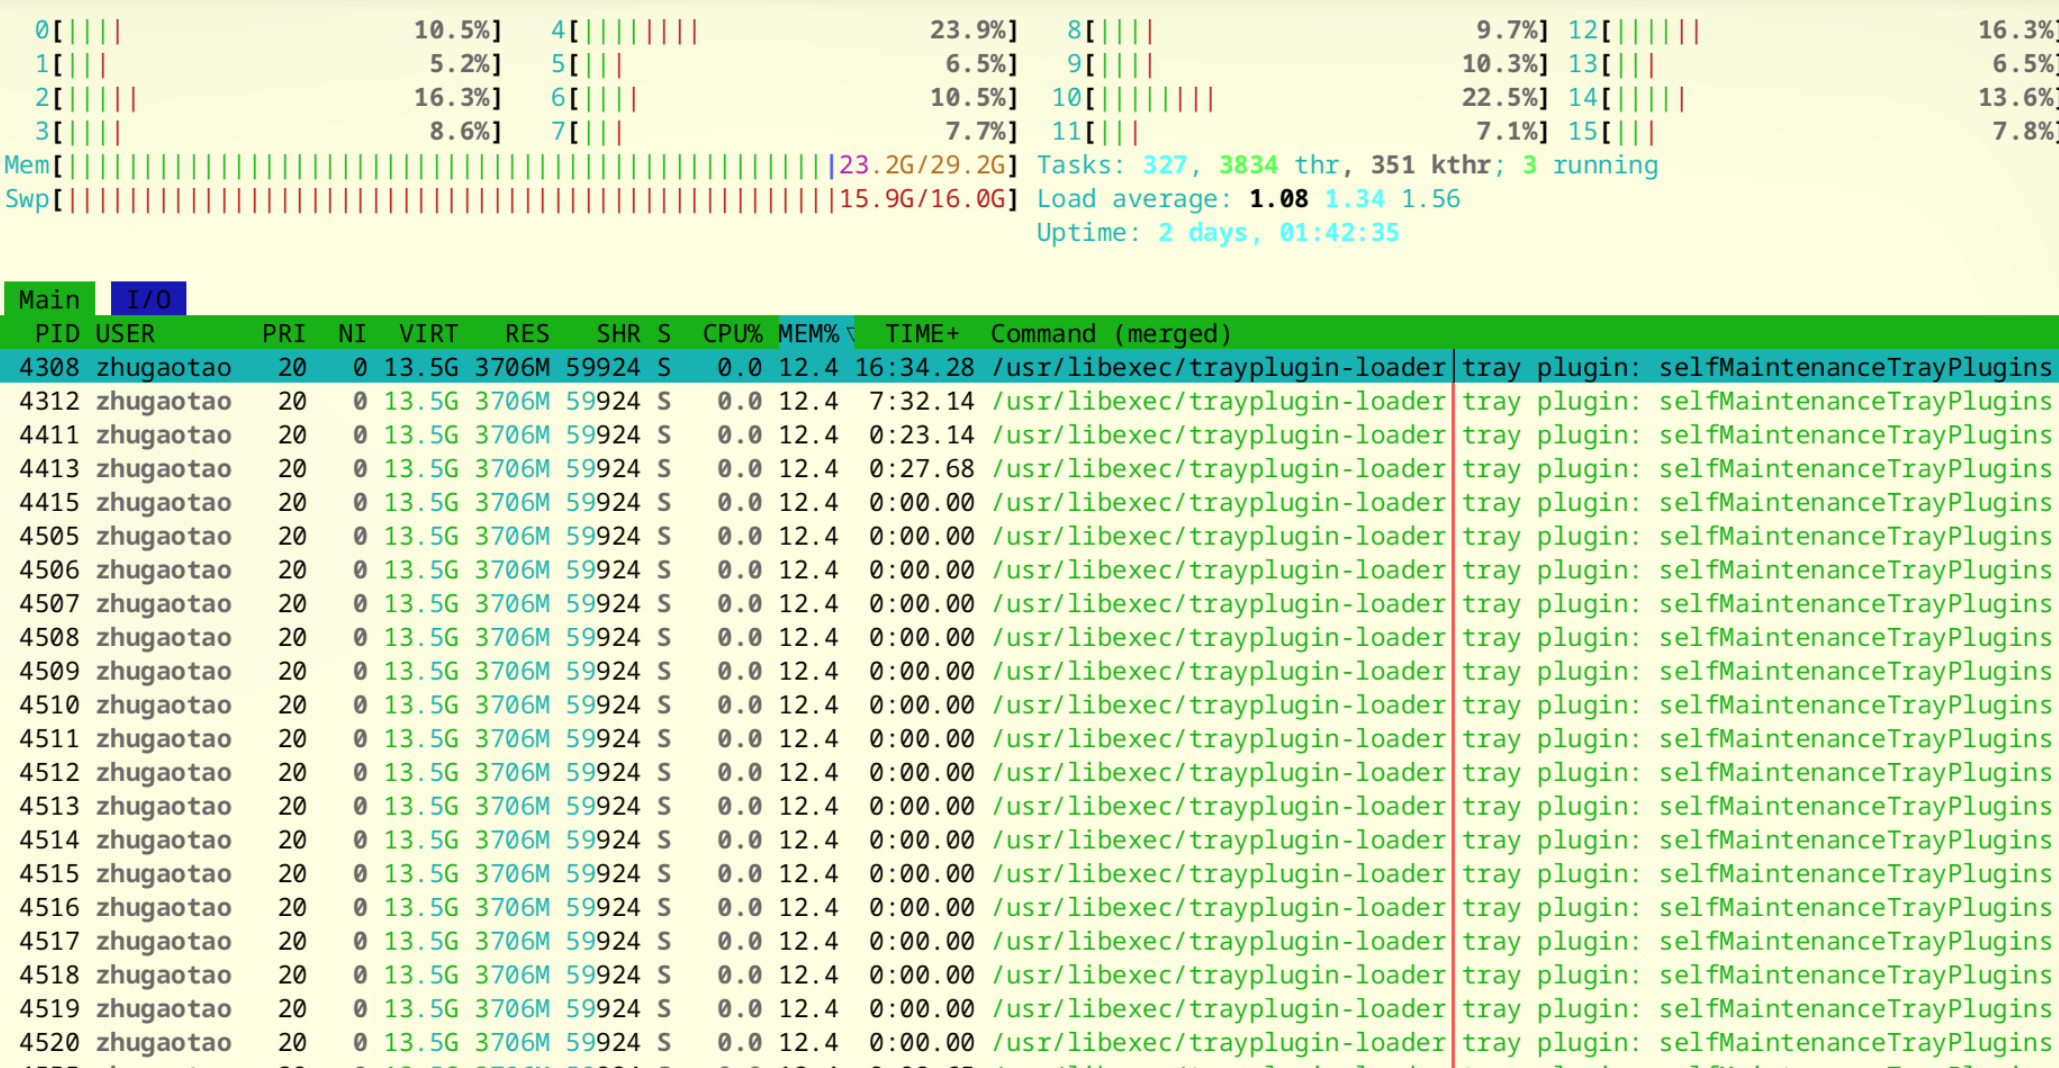Sort by the RES column header
Image resolution: width=2059 pixels, height=1068 pixels.
527,333
